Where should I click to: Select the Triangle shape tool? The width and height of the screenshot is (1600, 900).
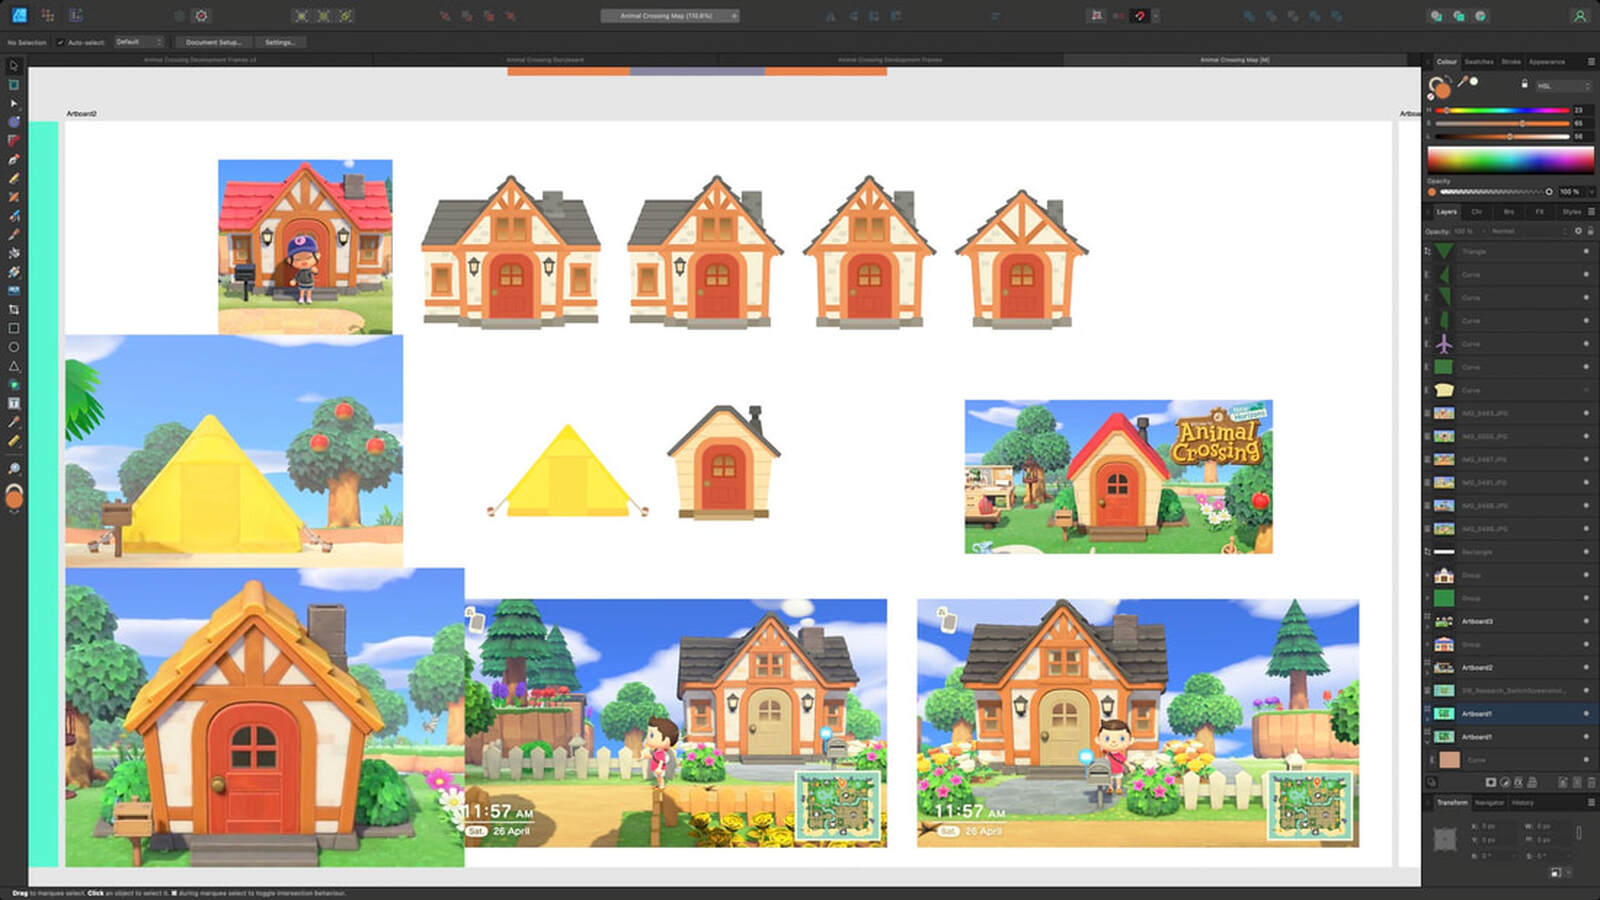point(14,366)
